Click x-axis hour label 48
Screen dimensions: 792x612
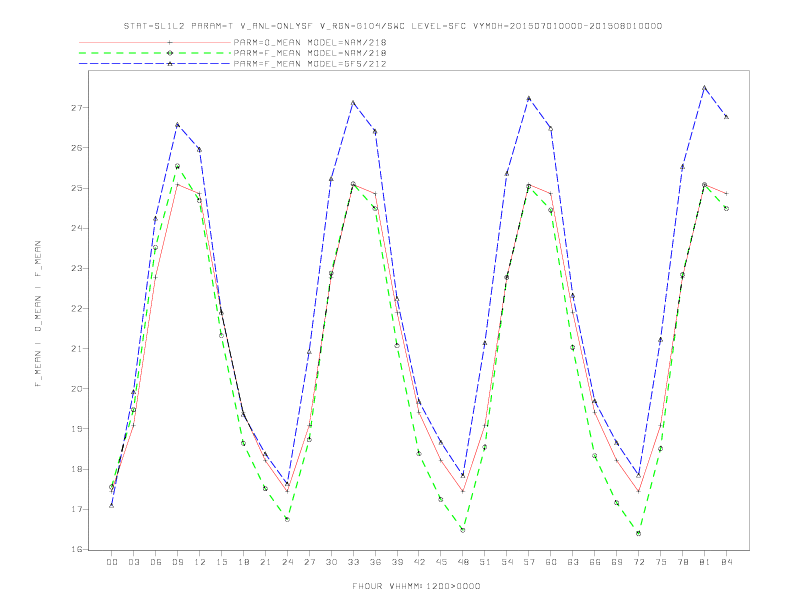point(463,562)
